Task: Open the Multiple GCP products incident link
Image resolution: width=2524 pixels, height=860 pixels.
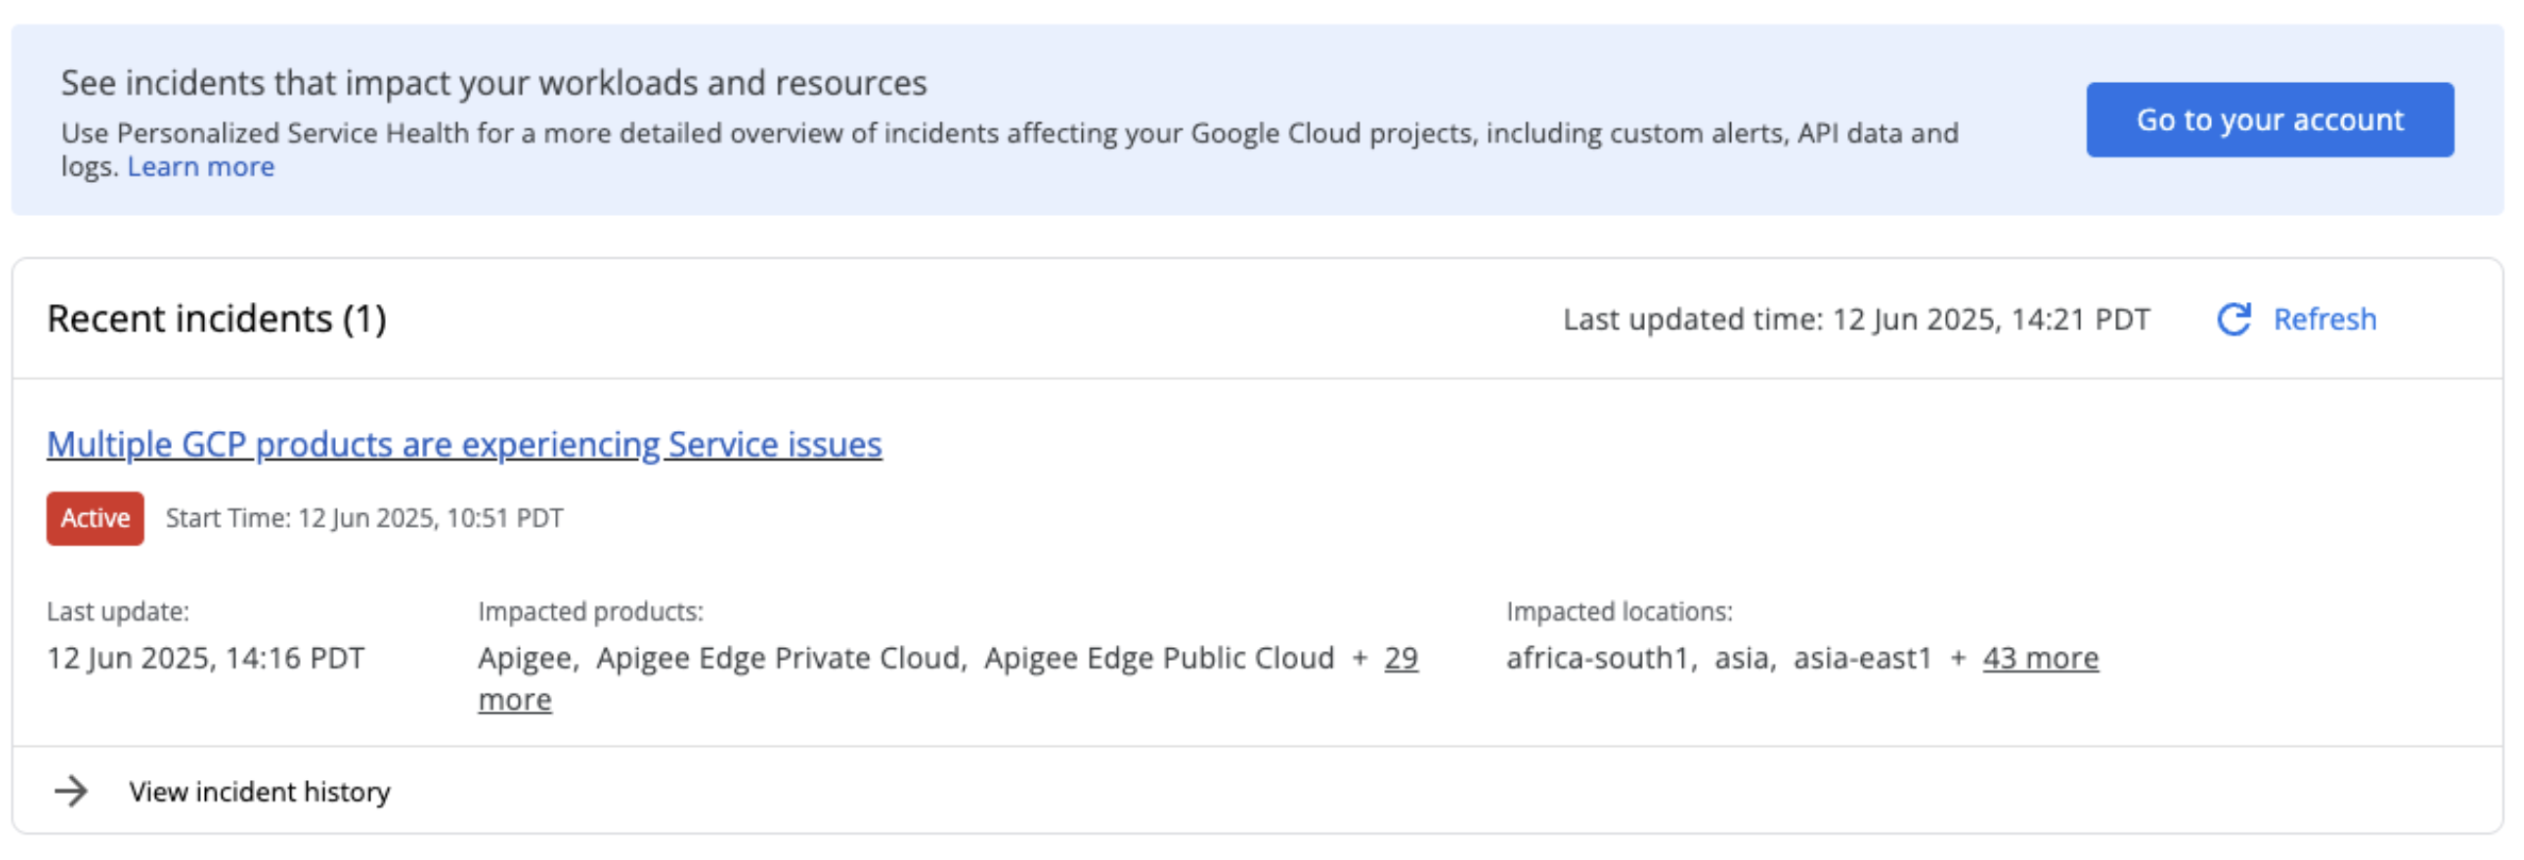Action: pyautogui.click(x=464, y=445)
